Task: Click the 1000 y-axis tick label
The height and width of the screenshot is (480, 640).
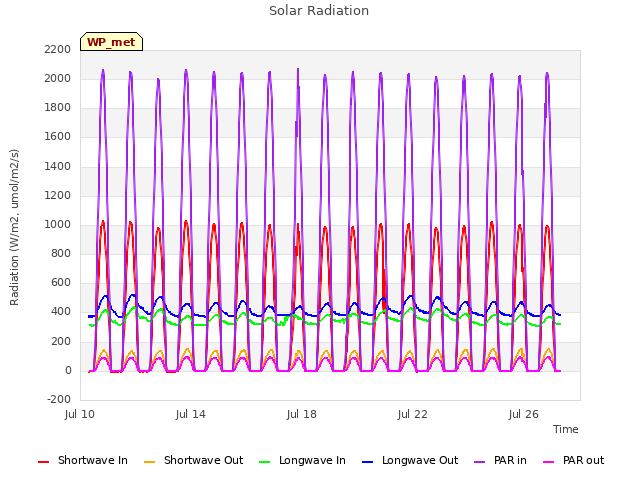Action: pyautogui.click(x=58, y=224)
